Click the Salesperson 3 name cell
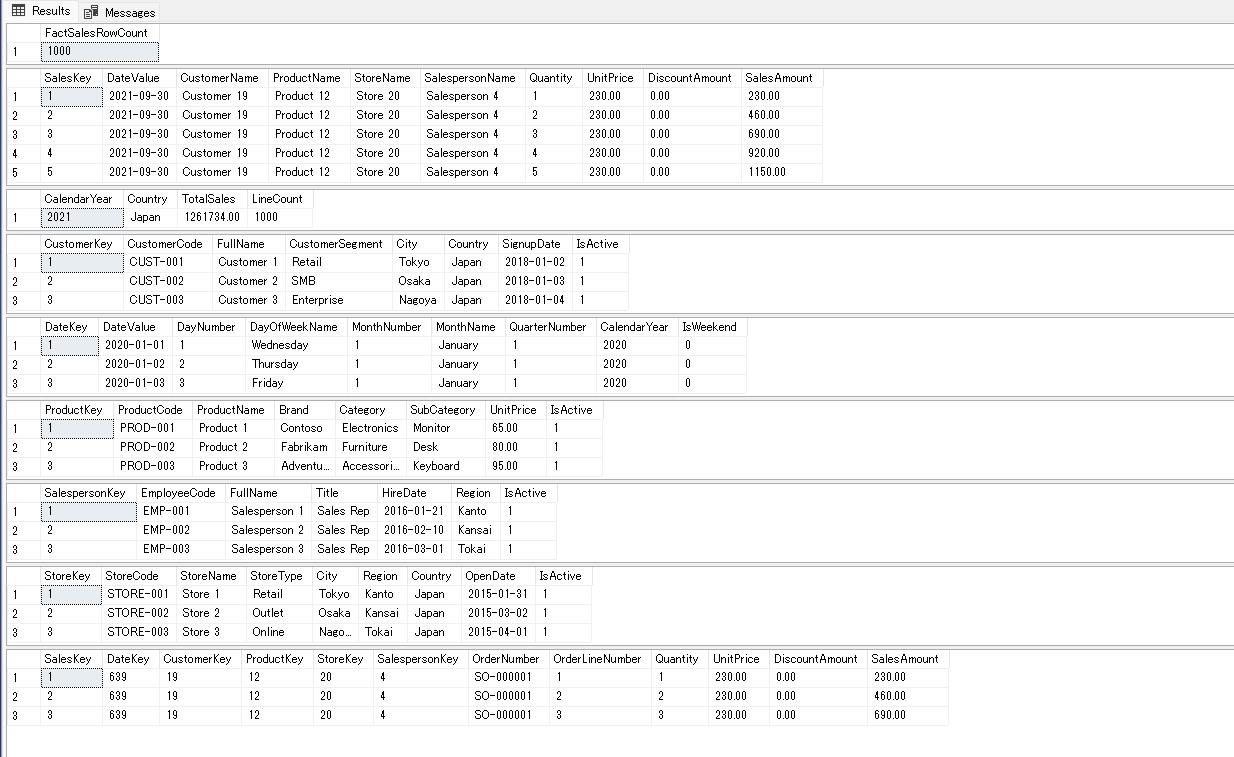 tap(268, 549)
